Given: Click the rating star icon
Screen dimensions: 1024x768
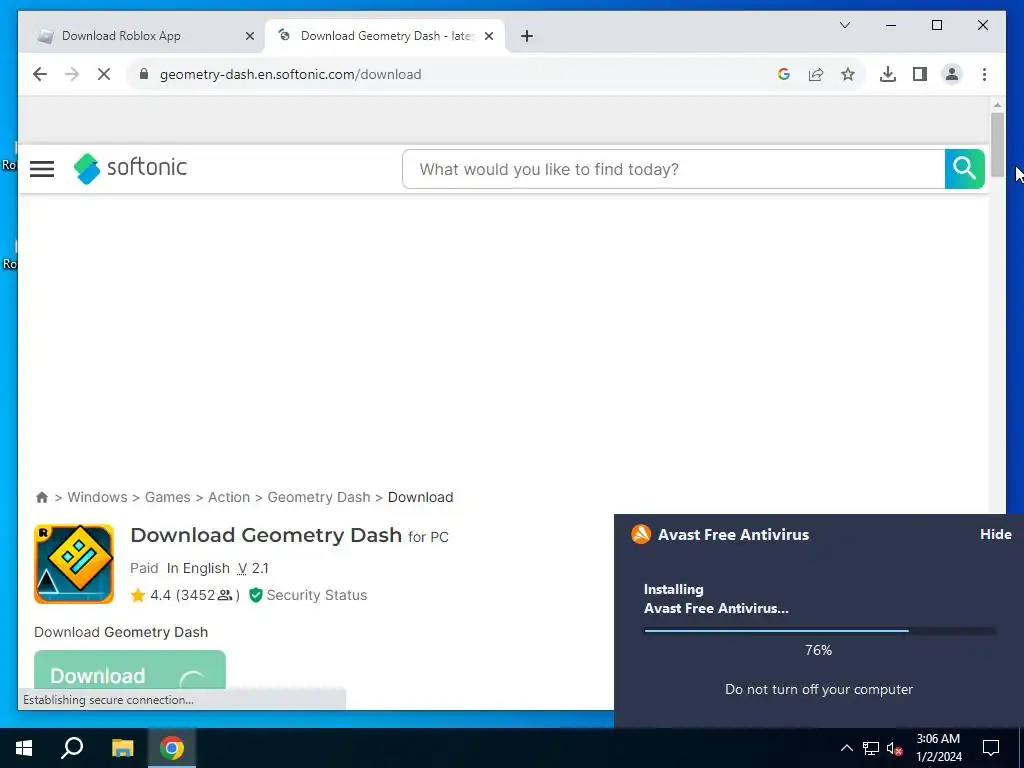Looking at the screenshot, I should 138,595.
